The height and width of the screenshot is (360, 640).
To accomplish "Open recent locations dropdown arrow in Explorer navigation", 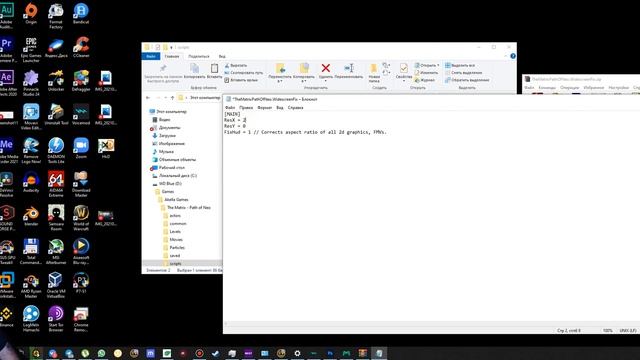I will click(165, 98).
